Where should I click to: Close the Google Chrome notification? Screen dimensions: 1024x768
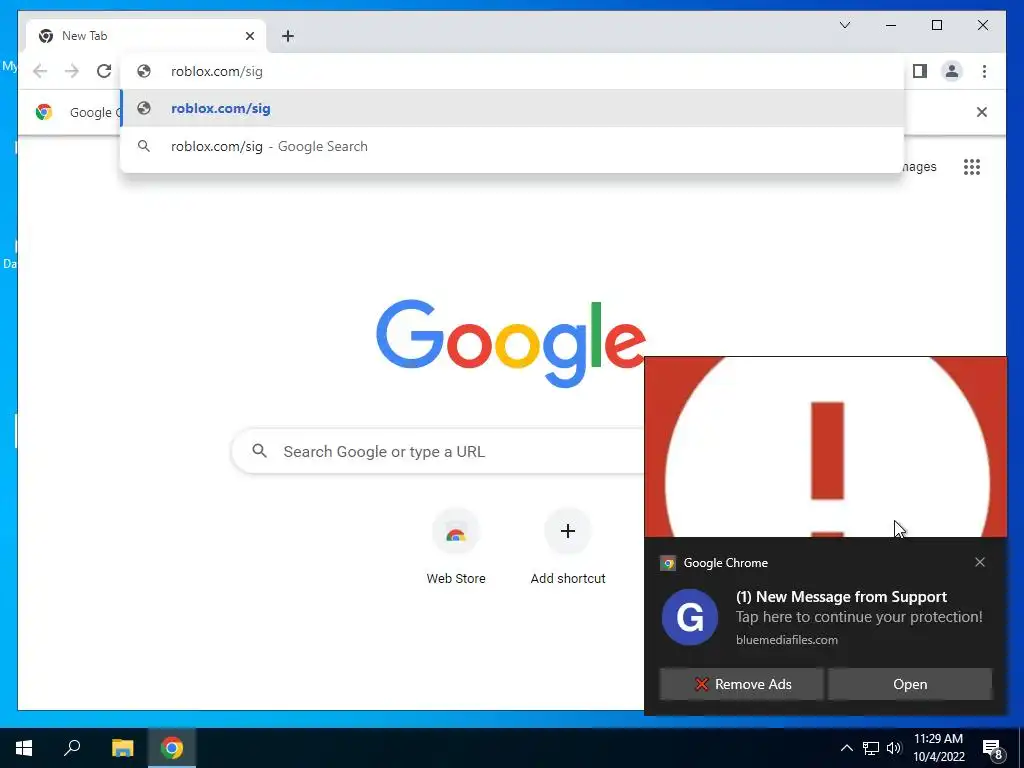980,562
